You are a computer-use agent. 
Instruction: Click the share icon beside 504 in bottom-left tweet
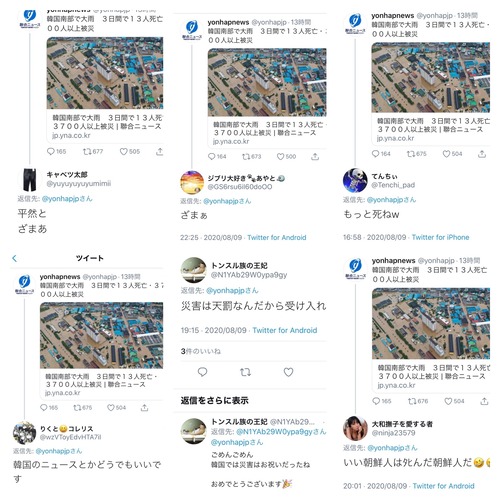point(144,408)
